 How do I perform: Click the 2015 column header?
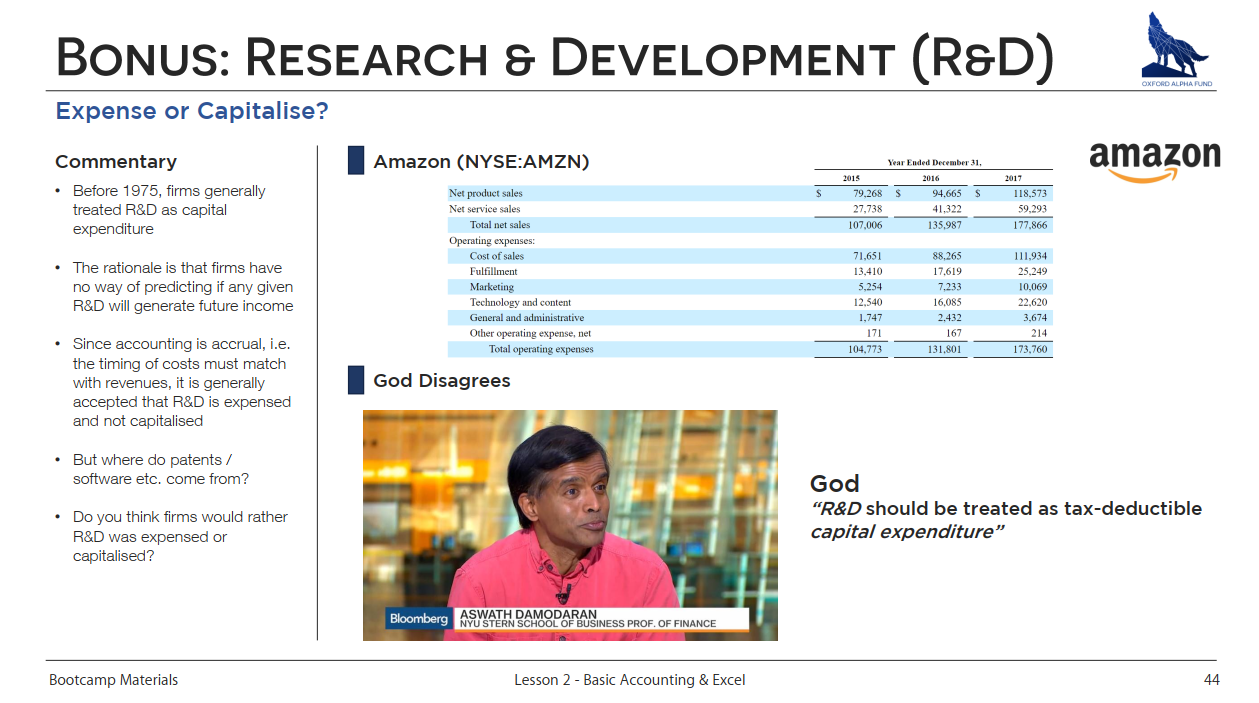click(x=851, y=178)
